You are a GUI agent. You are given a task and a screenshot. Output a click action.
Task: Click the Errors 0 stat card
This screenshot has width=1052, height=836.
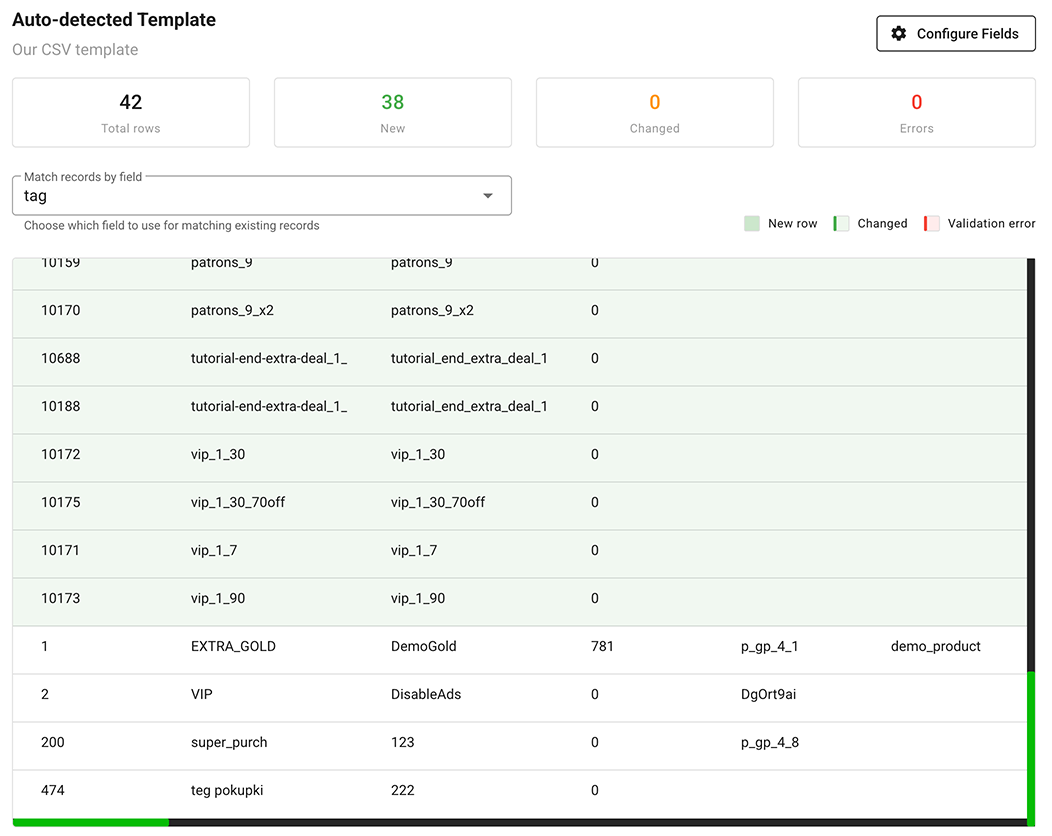click(916, 113)
